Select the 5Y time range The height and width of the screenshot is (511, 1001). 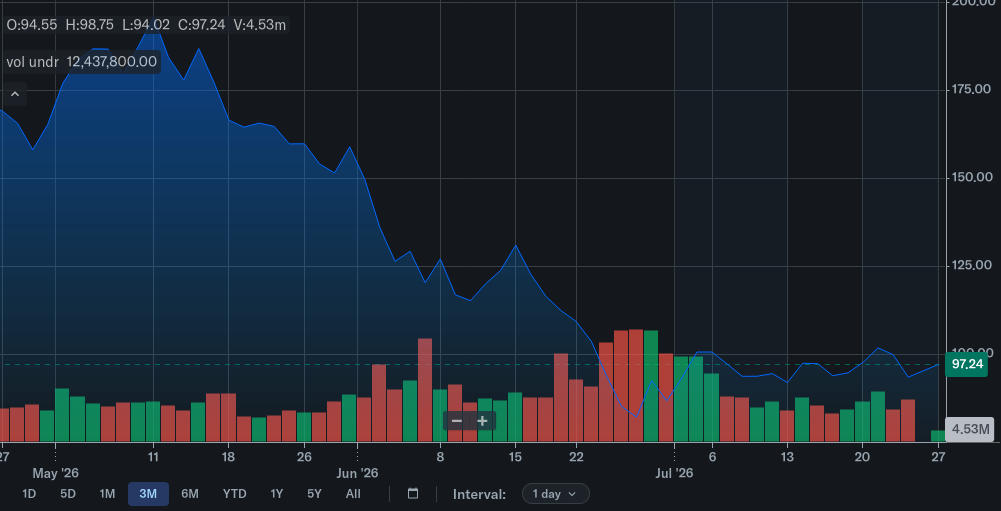[x=314, y=494]
